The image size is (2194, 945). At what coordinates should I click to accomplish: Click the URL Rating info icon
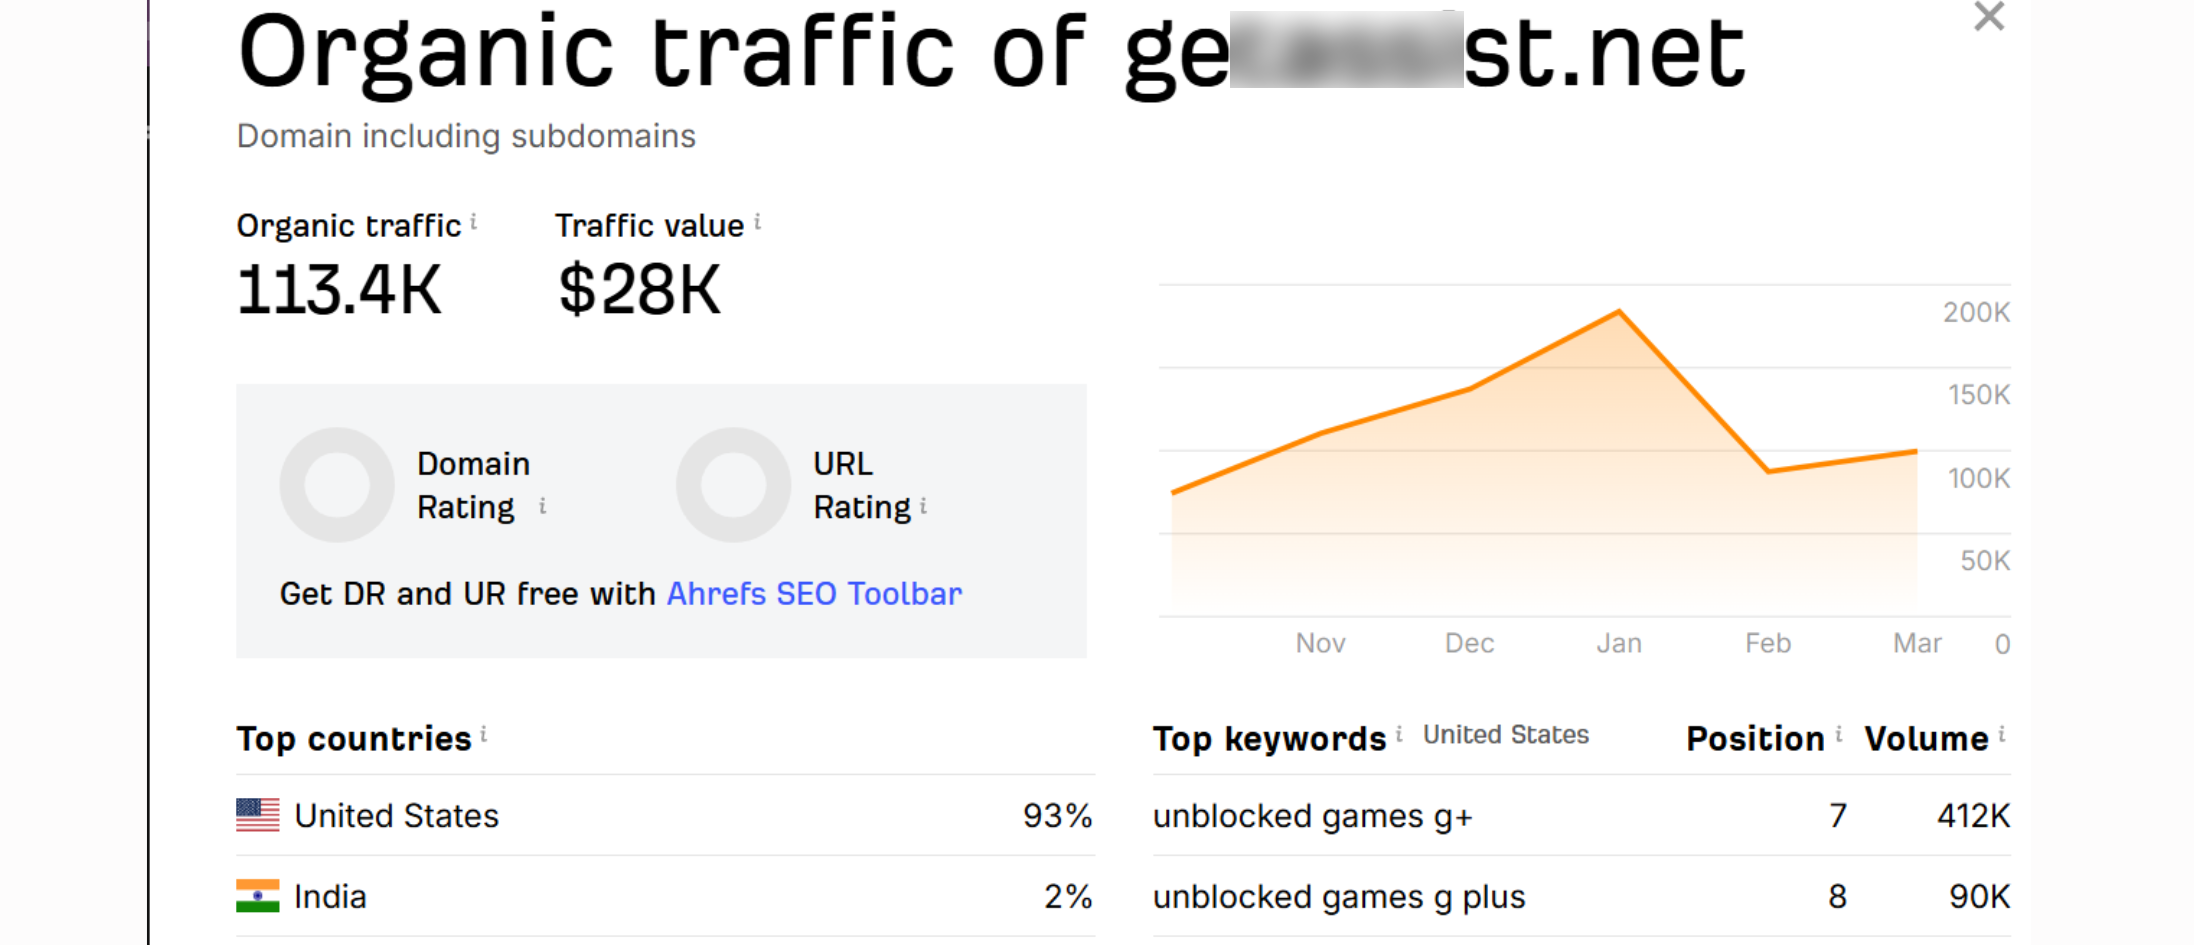point(923,506)
